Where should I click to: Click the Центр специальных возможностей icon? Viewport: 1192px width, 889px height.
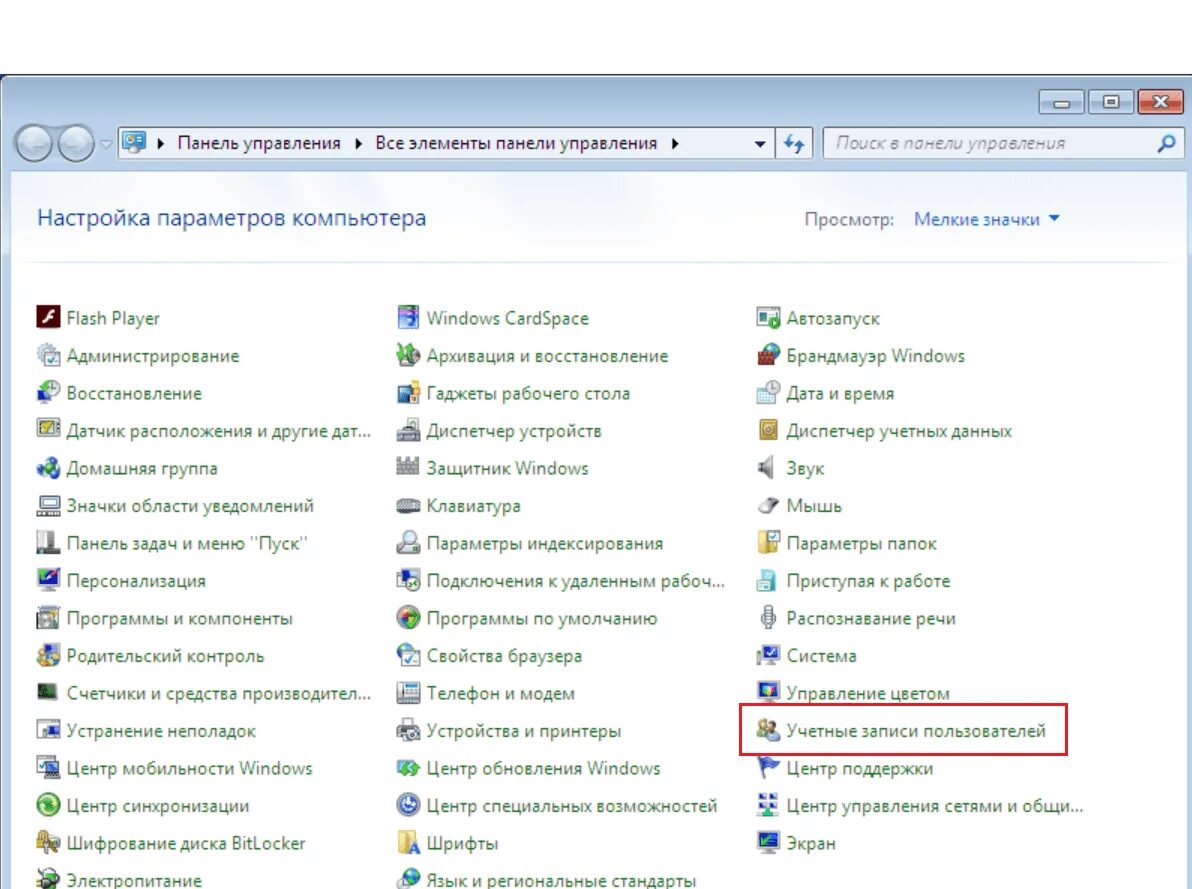tap(408, 805)
